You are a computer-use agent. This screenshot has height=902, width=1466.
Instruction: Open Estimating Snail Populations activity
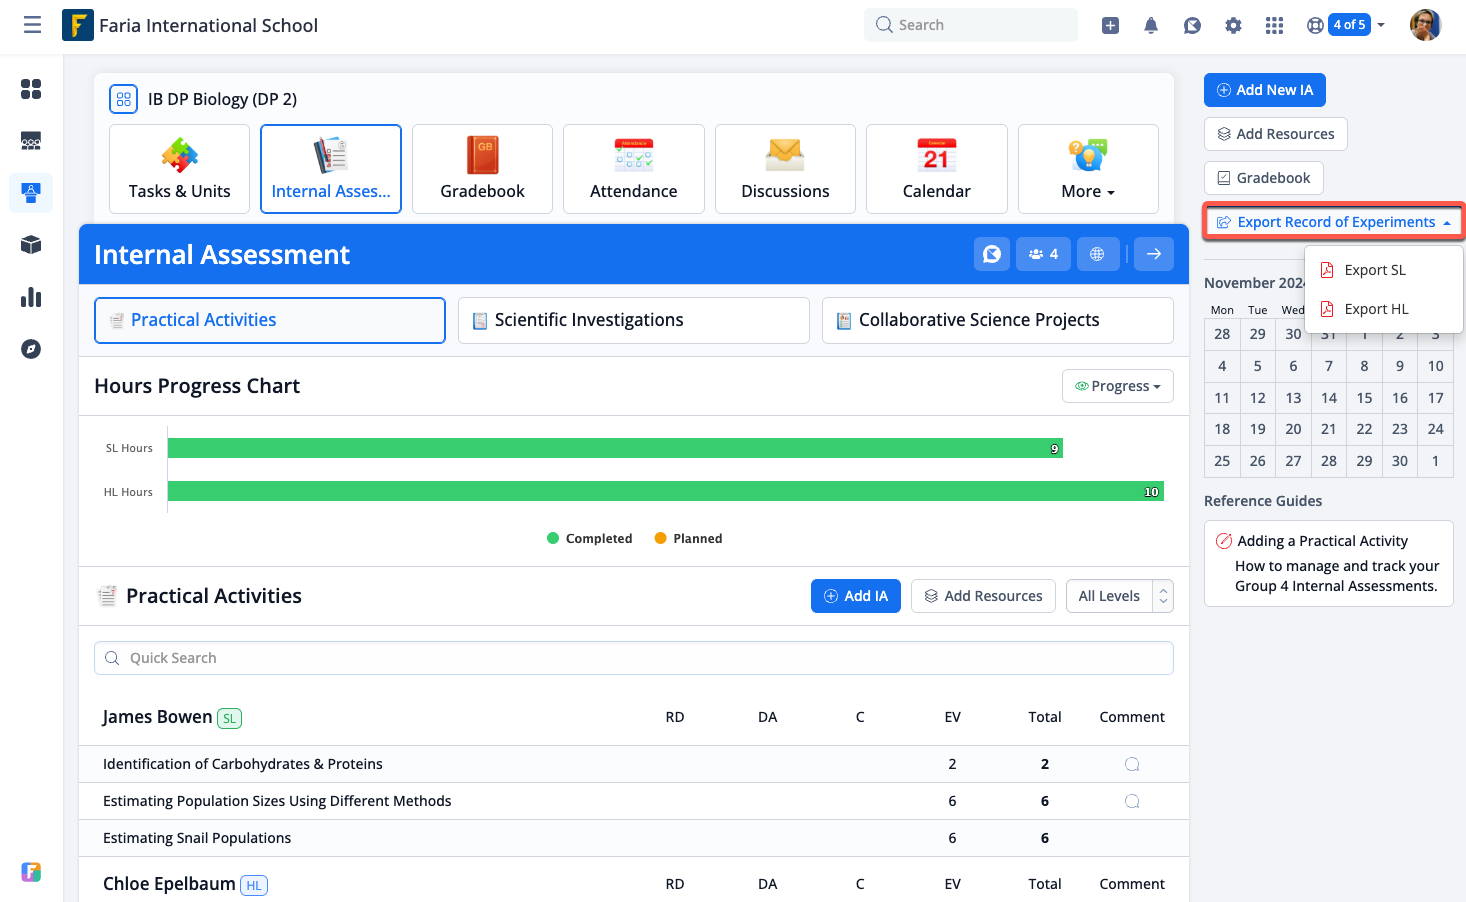[197, 838]
